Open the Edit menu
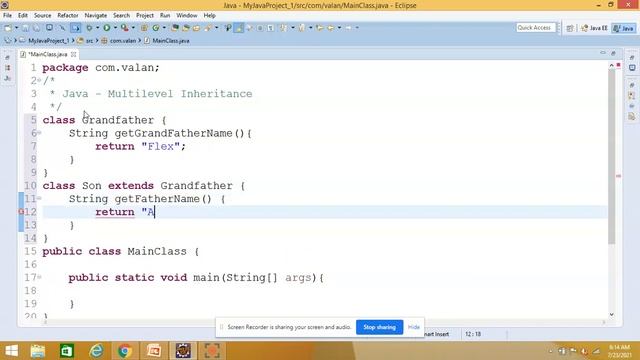 23,16
